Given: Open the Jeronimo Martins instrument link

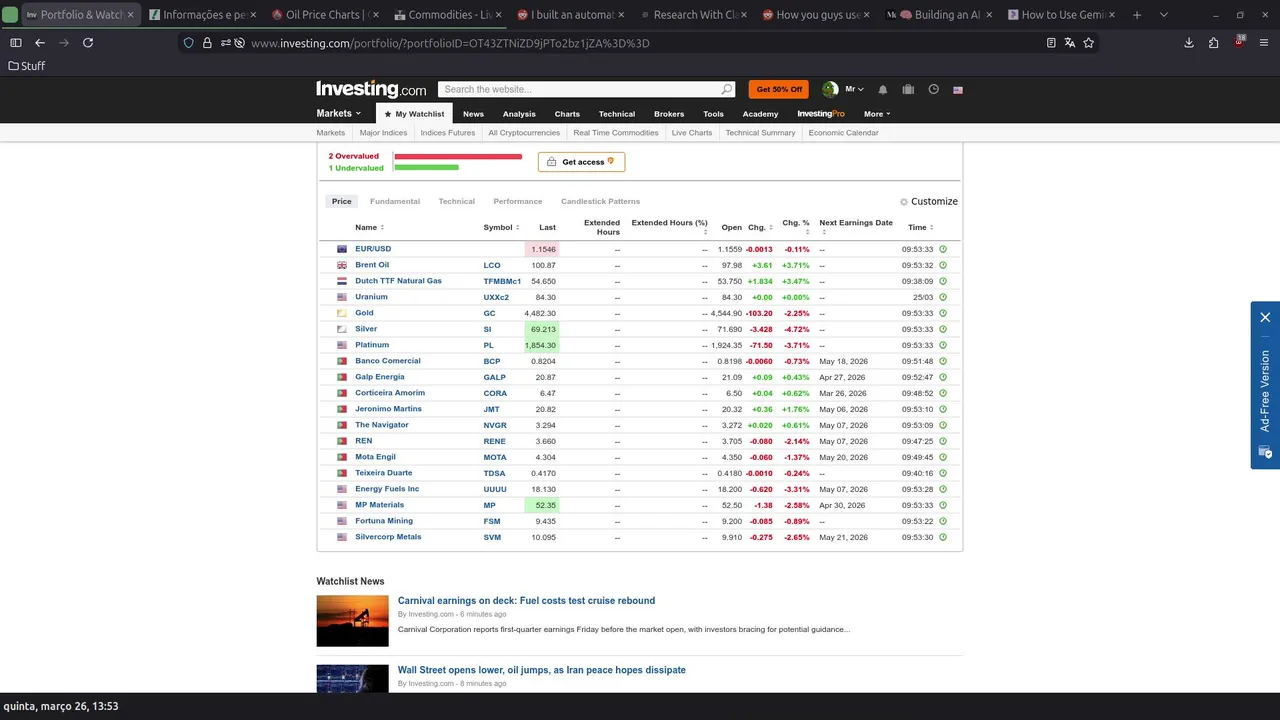Looking at the screenshot, I should [388, 409].
